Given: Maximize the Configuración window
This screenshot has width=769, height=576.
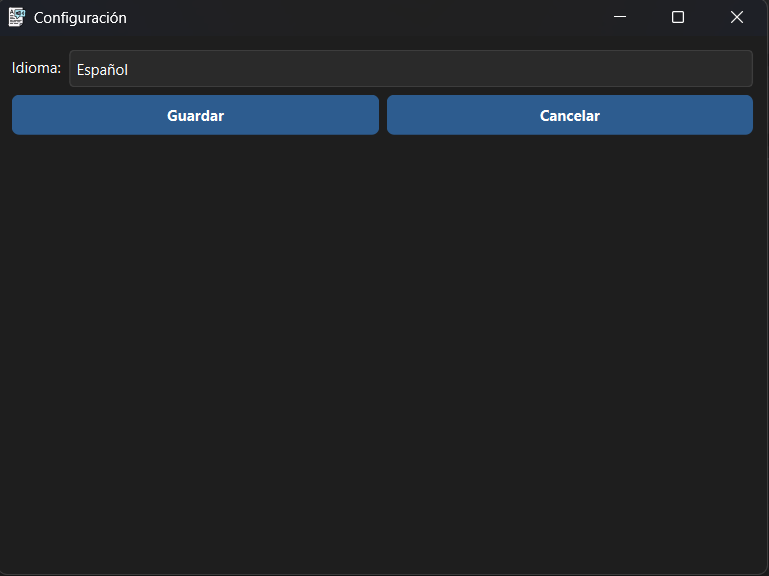Looking at the screenshot, I should click(678, 17).
